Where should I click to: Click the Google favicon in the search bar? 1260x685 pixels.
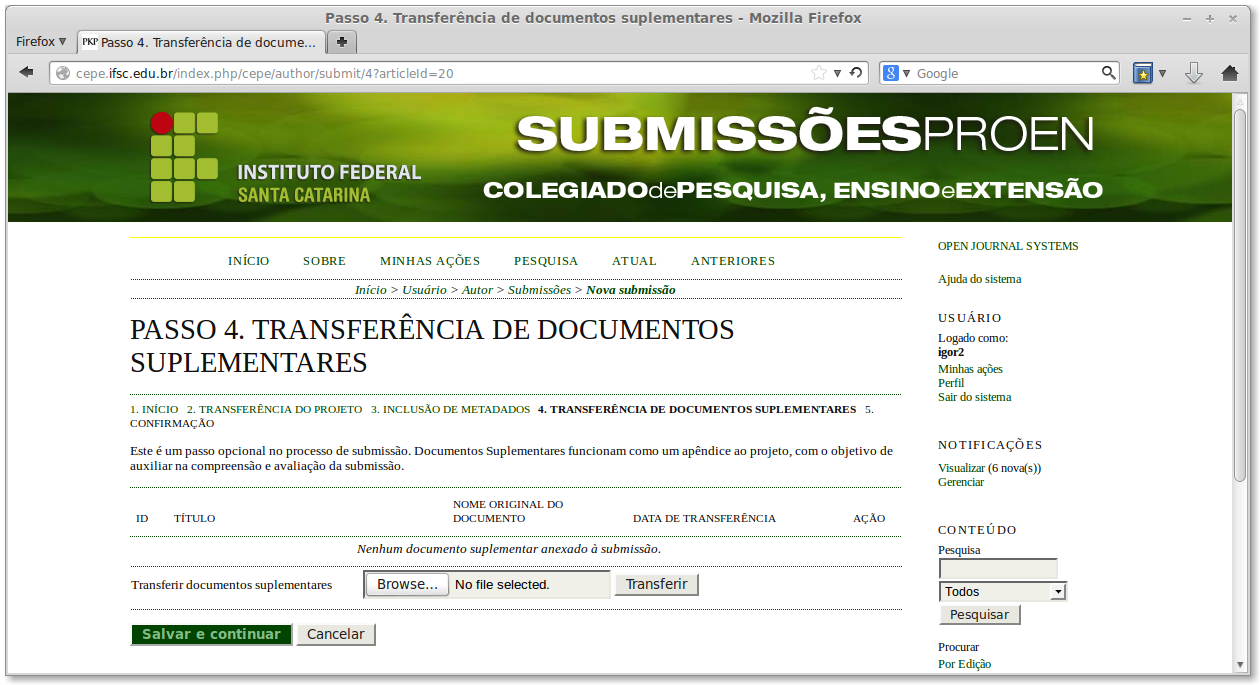tap(890, 72)
